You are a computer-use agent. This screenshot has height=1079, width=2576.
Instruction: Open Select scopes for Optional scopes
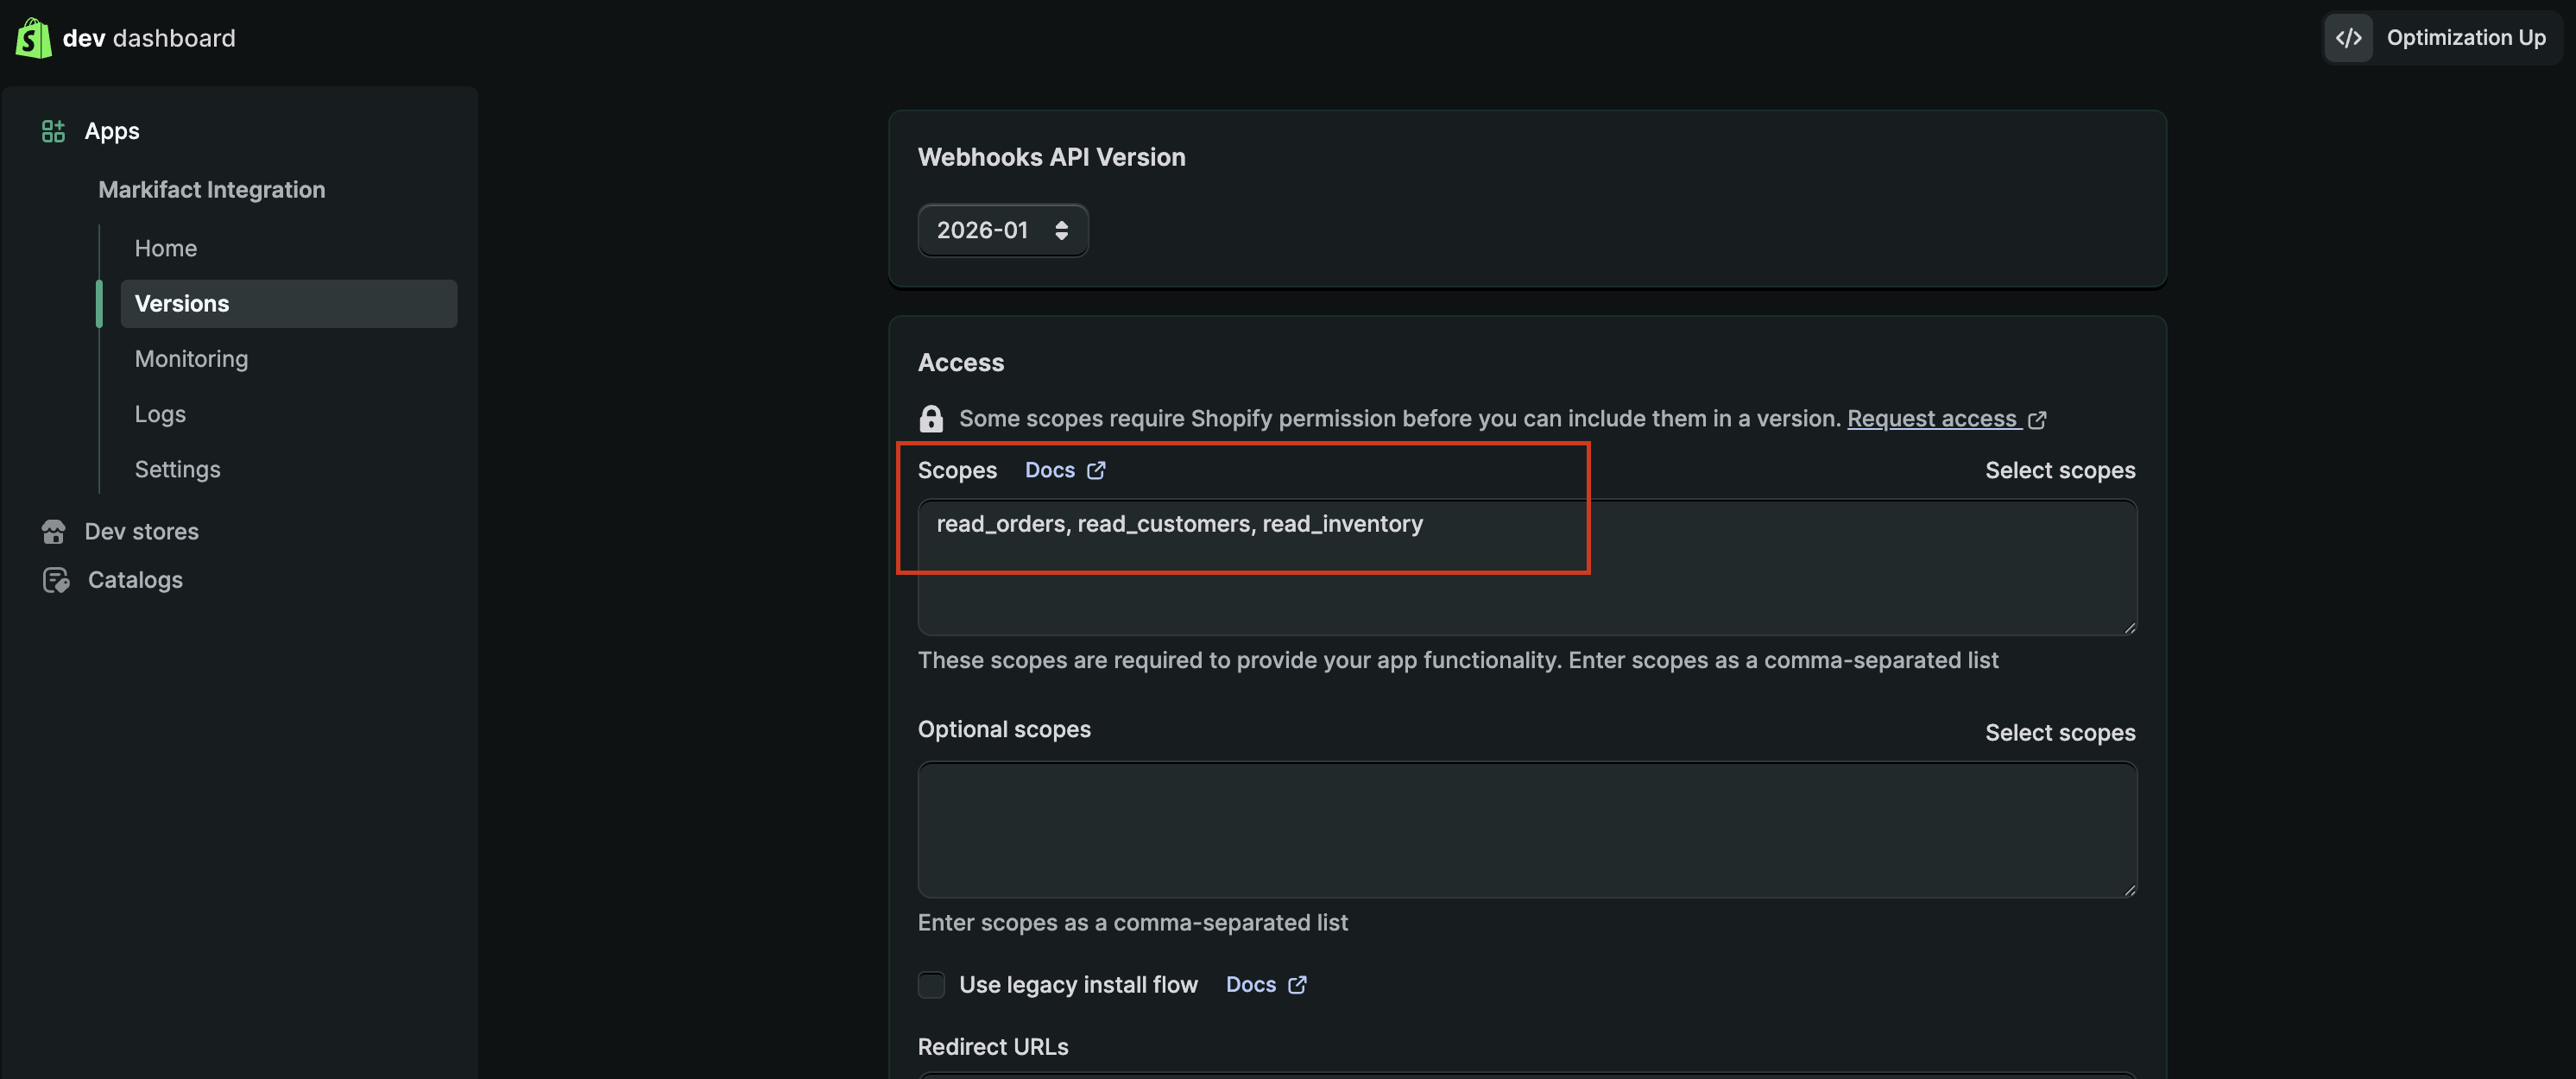(2059, 733)
